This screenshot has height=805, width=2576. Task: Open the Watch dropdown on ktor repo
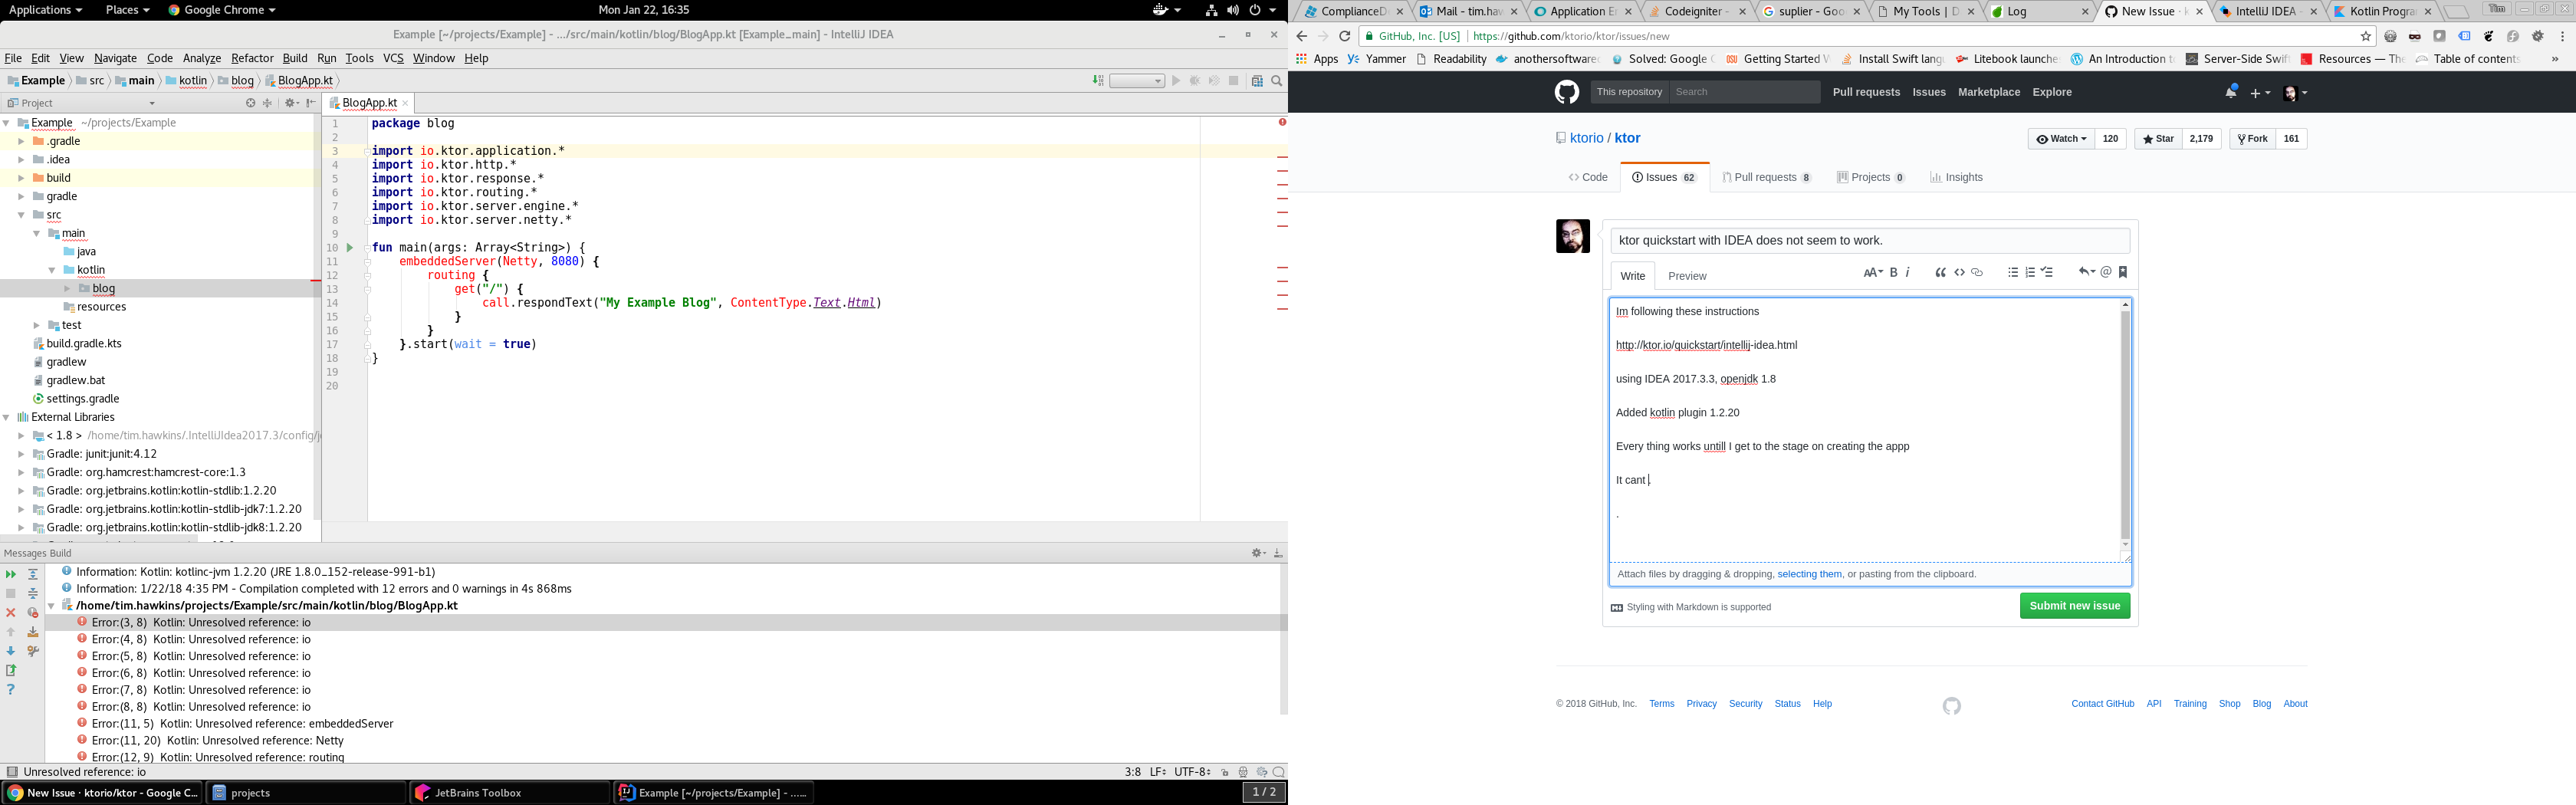2061,139
